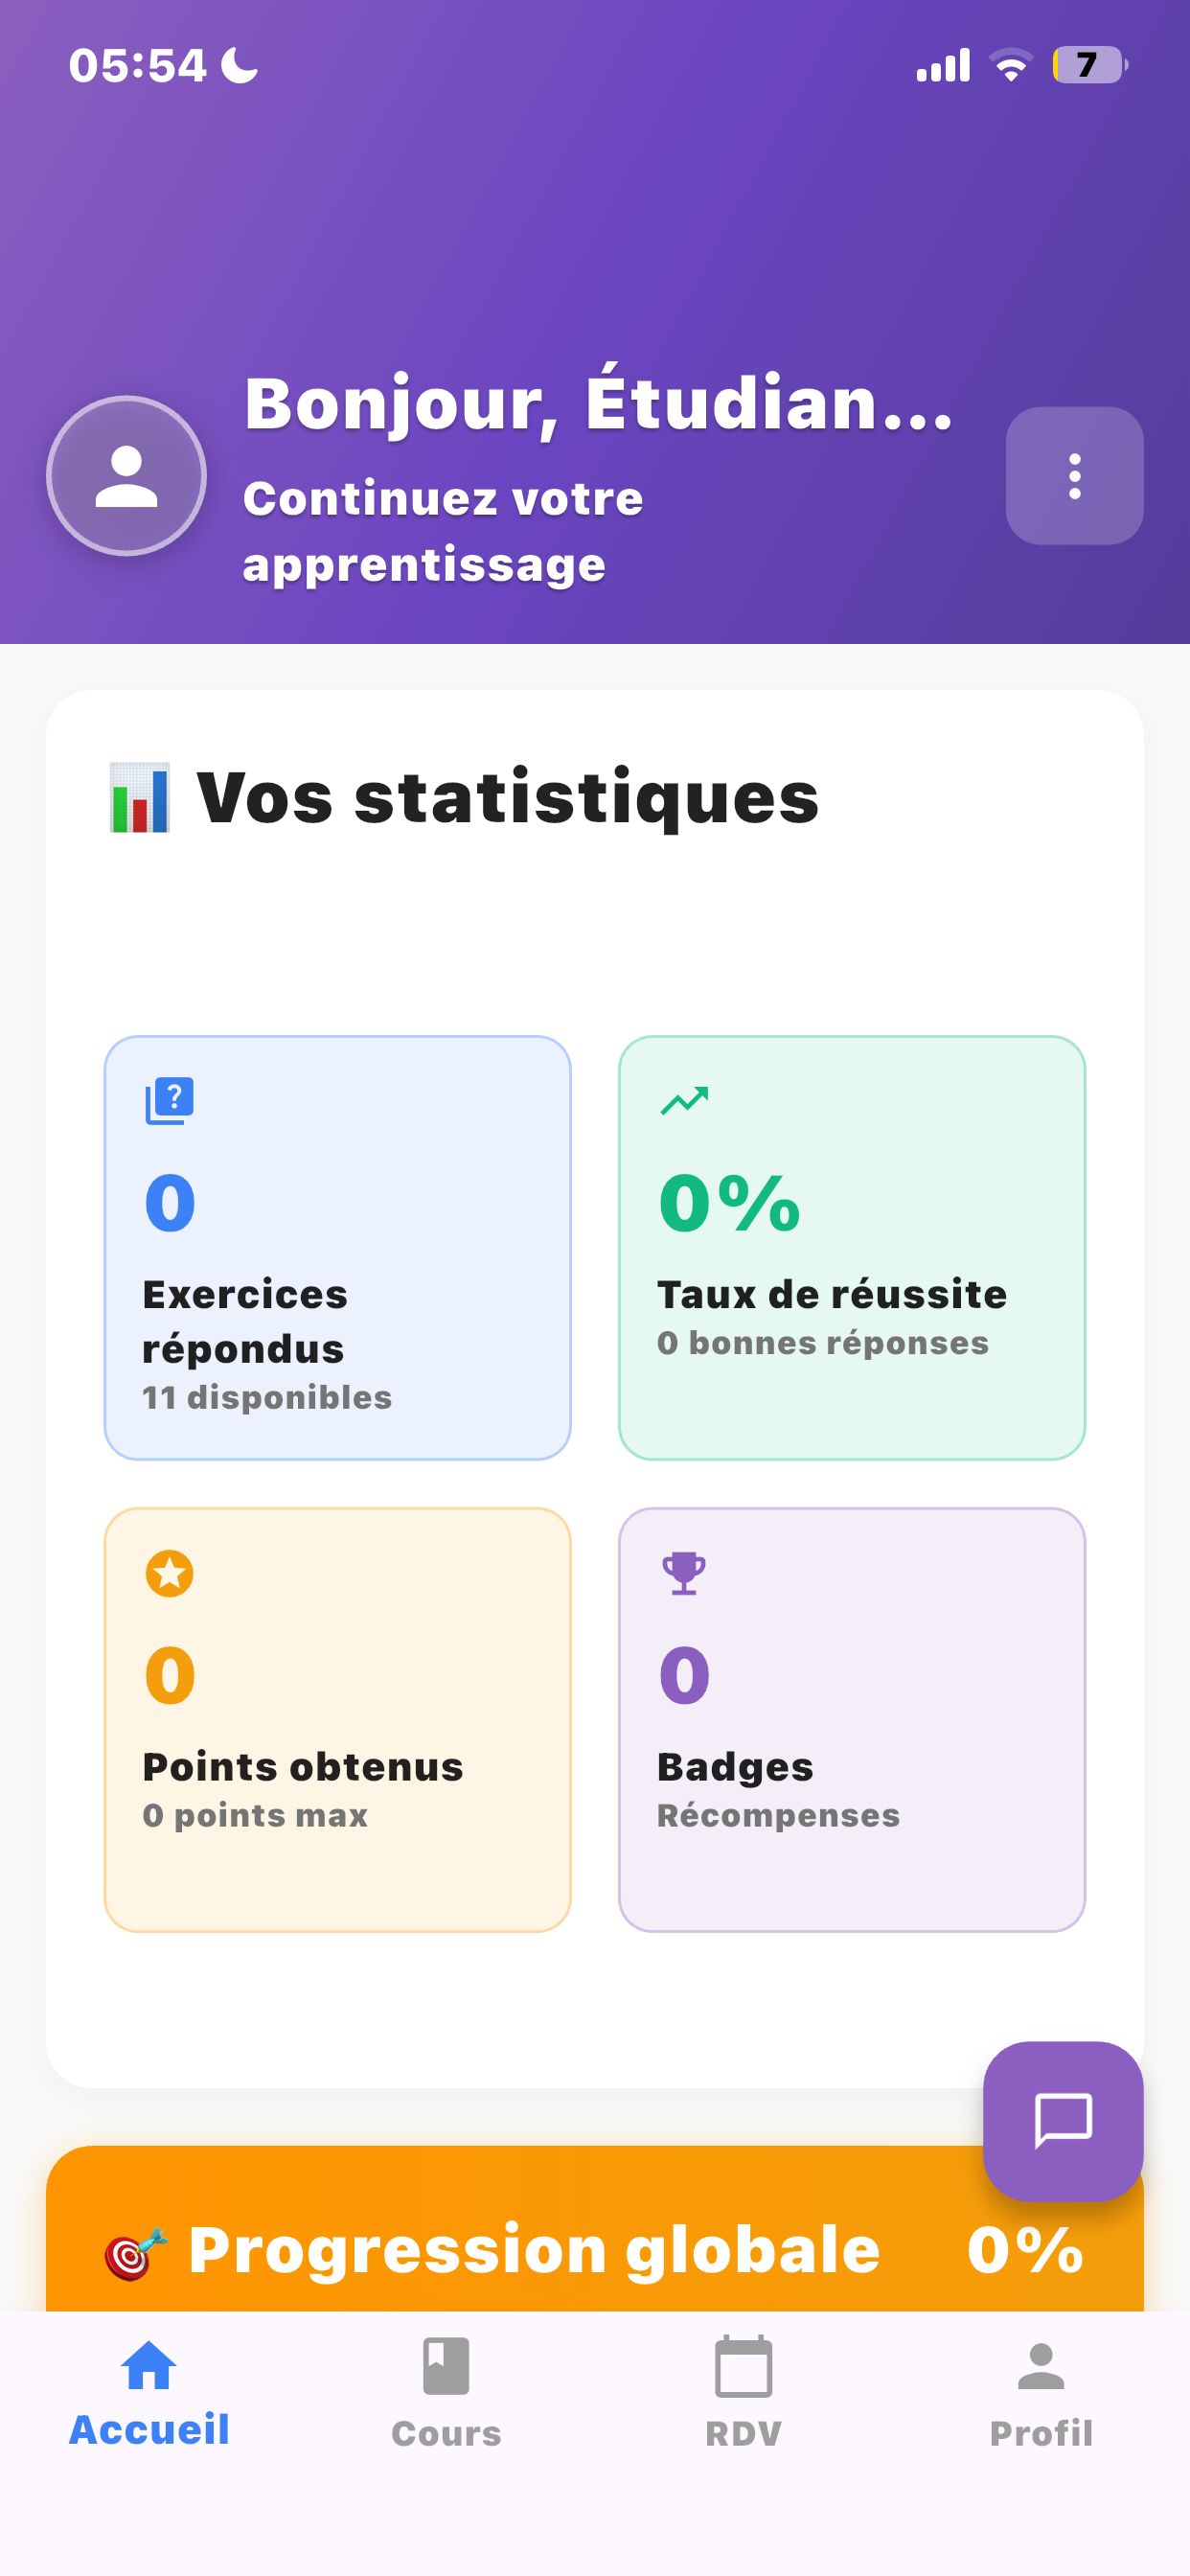Switch to the Cours tab
The height and width of the screenshot is (2576, 1190).
pyautogui.click(x=446, y=2392)
